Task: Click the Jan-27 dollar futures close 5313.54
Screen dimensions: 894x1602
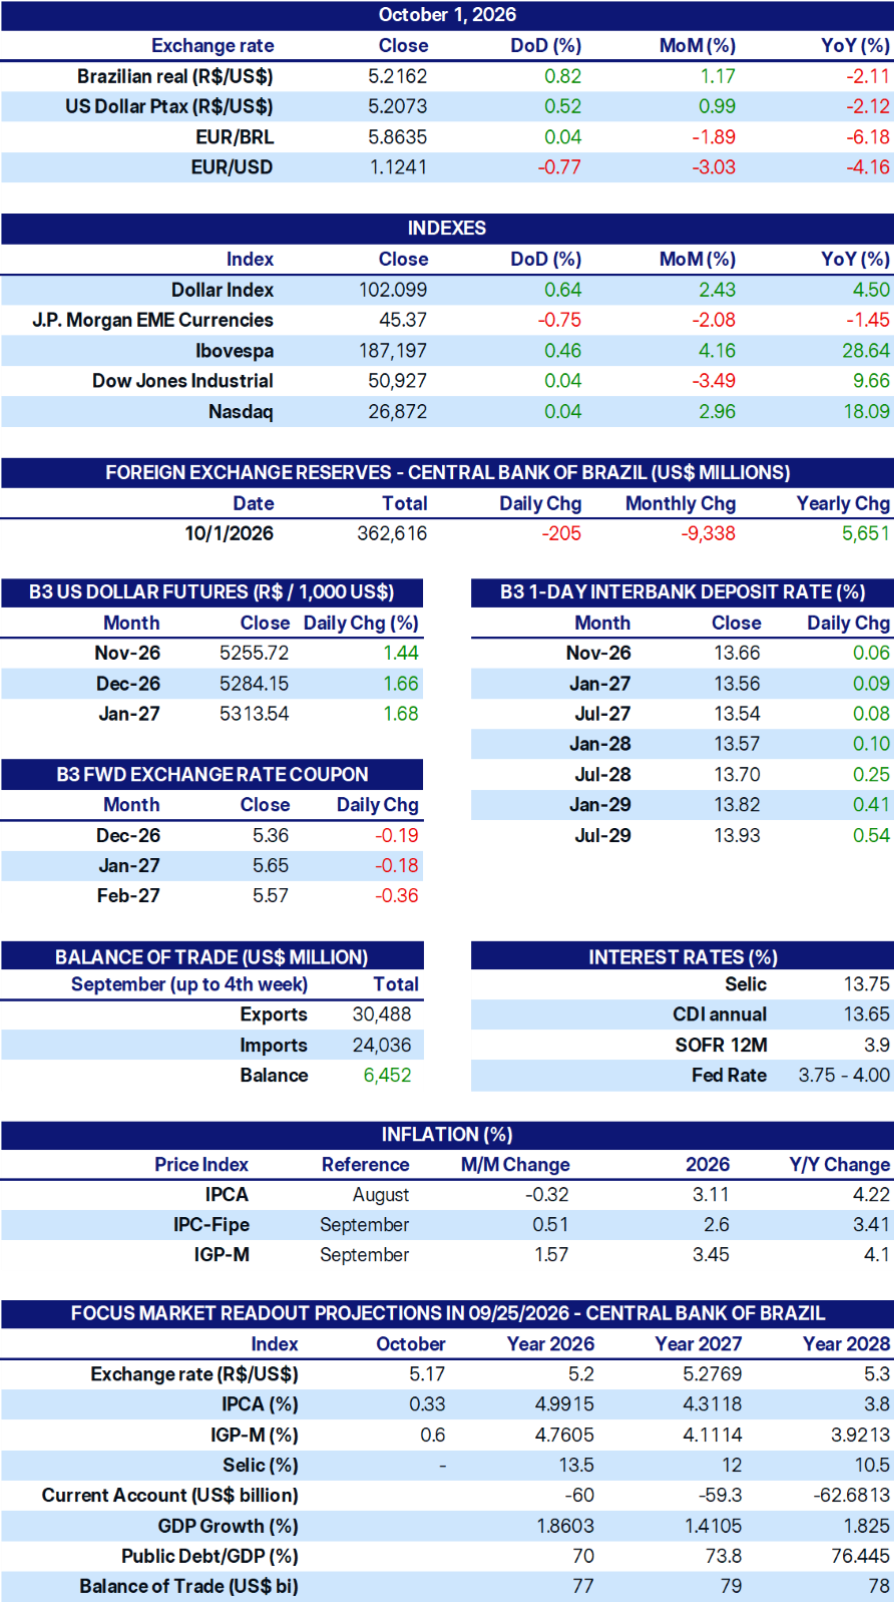Action: [x=254, y=714]
